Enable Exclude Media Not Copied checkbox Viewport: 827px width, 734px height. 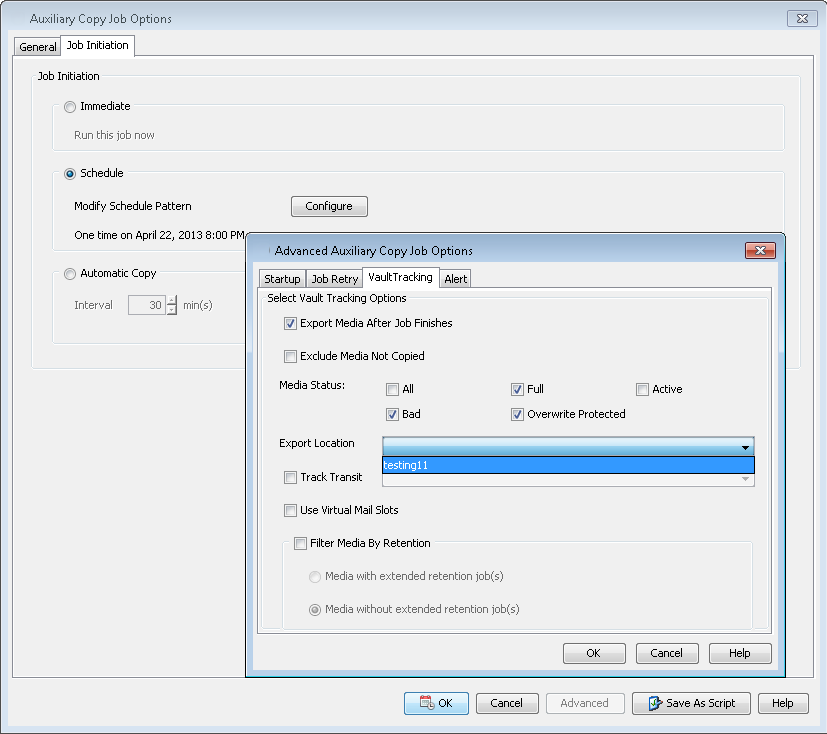click(x=291, y=356)
